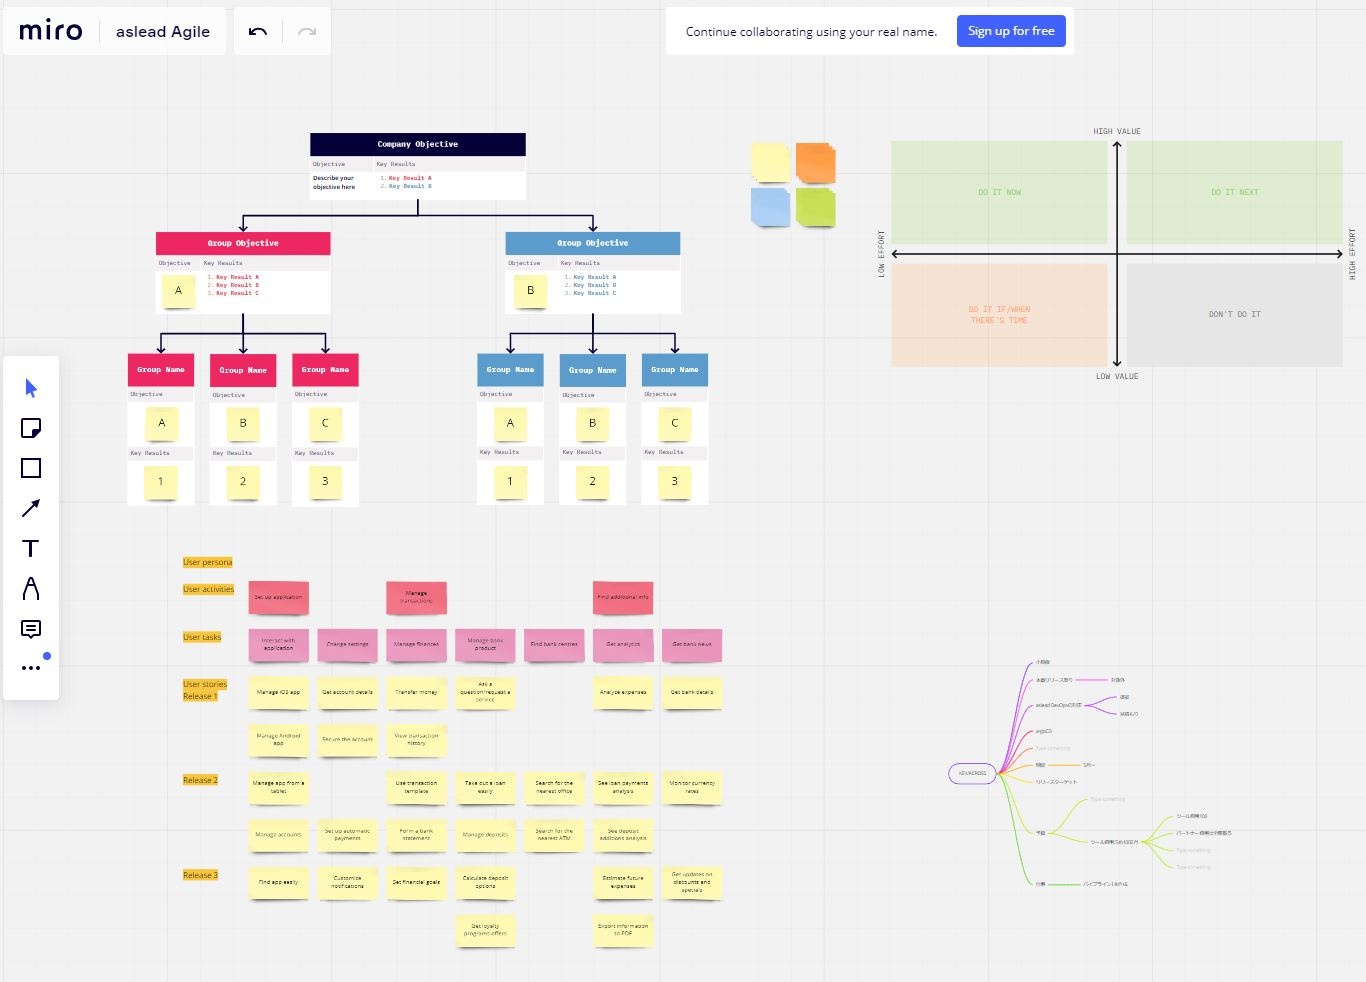Select the orange sticky note stack
This screenshot has height=982, width=1366.
815,163
